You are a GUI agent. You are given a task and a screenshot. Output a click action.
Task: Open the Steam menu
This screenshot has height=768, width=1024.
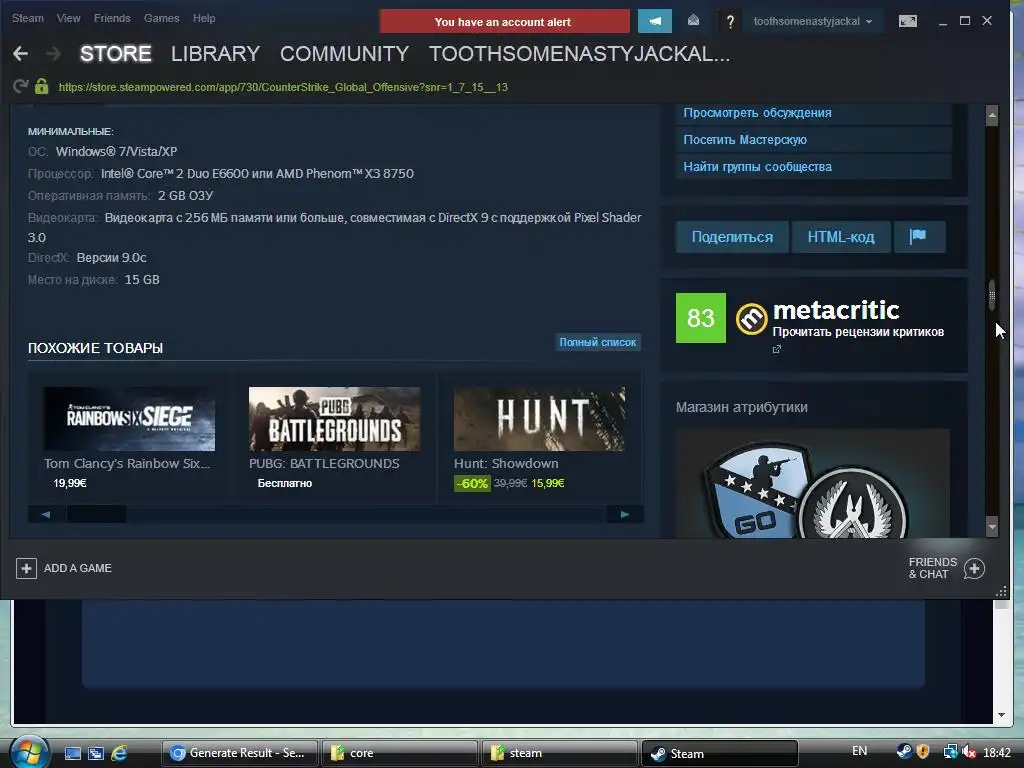point(27,18)
